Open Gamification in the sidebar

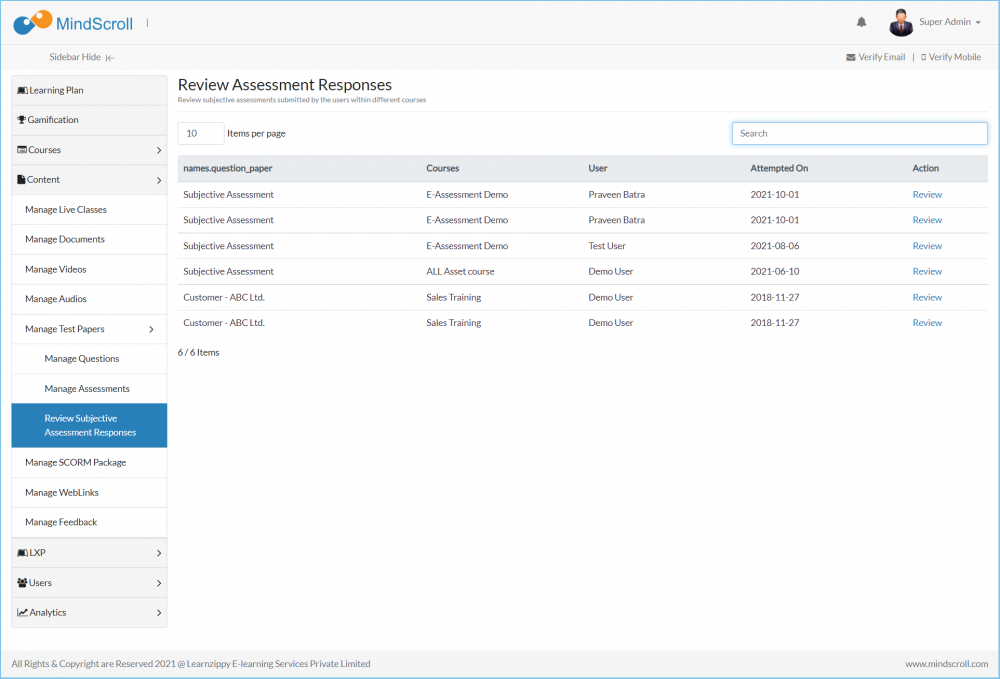tap(89, 120)
